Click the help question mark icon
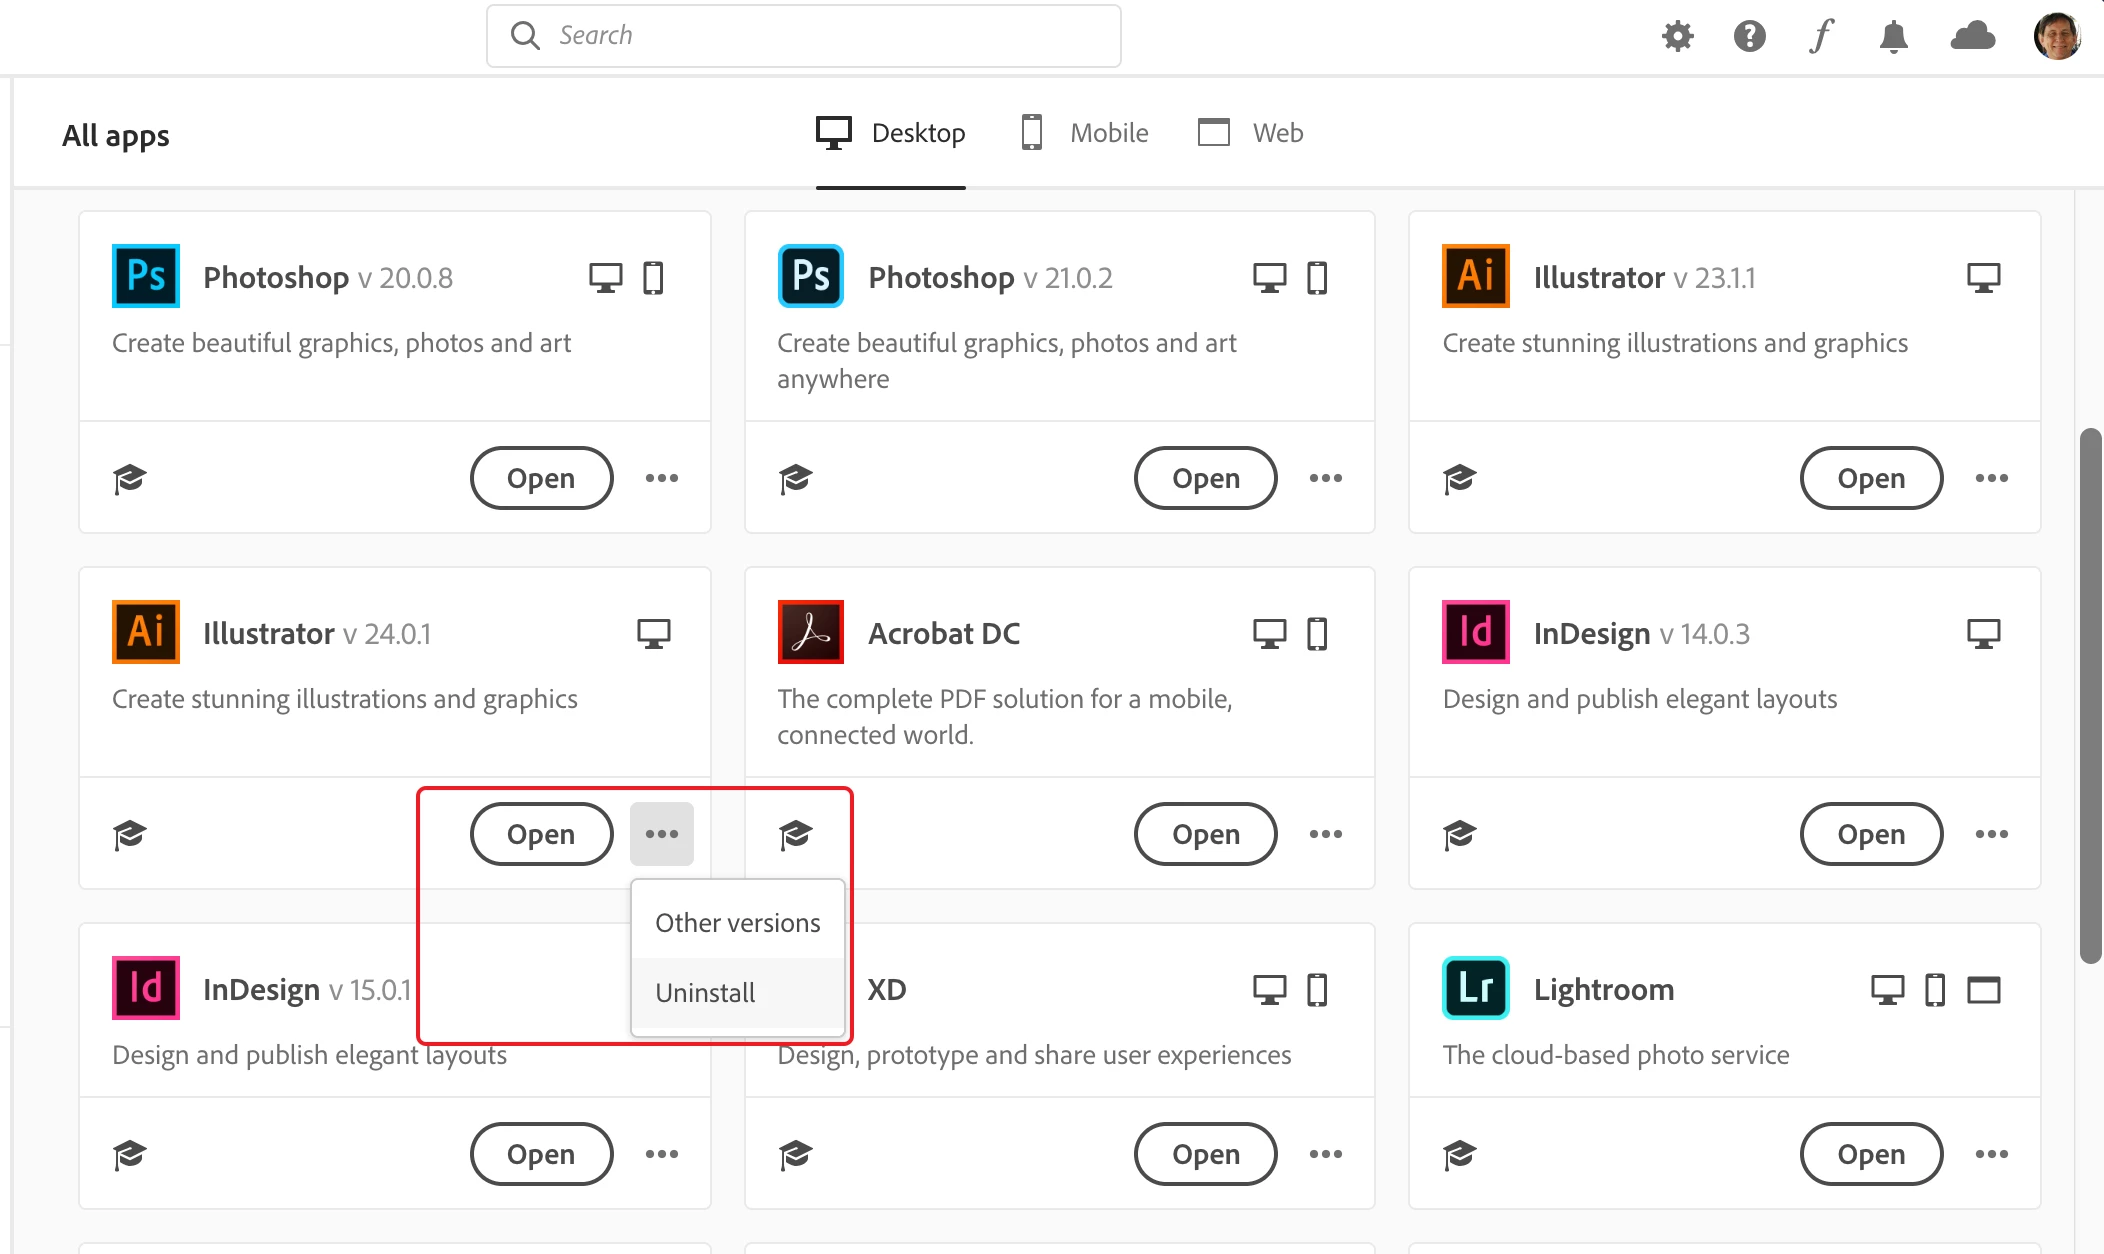 [x=1749, y=36]
